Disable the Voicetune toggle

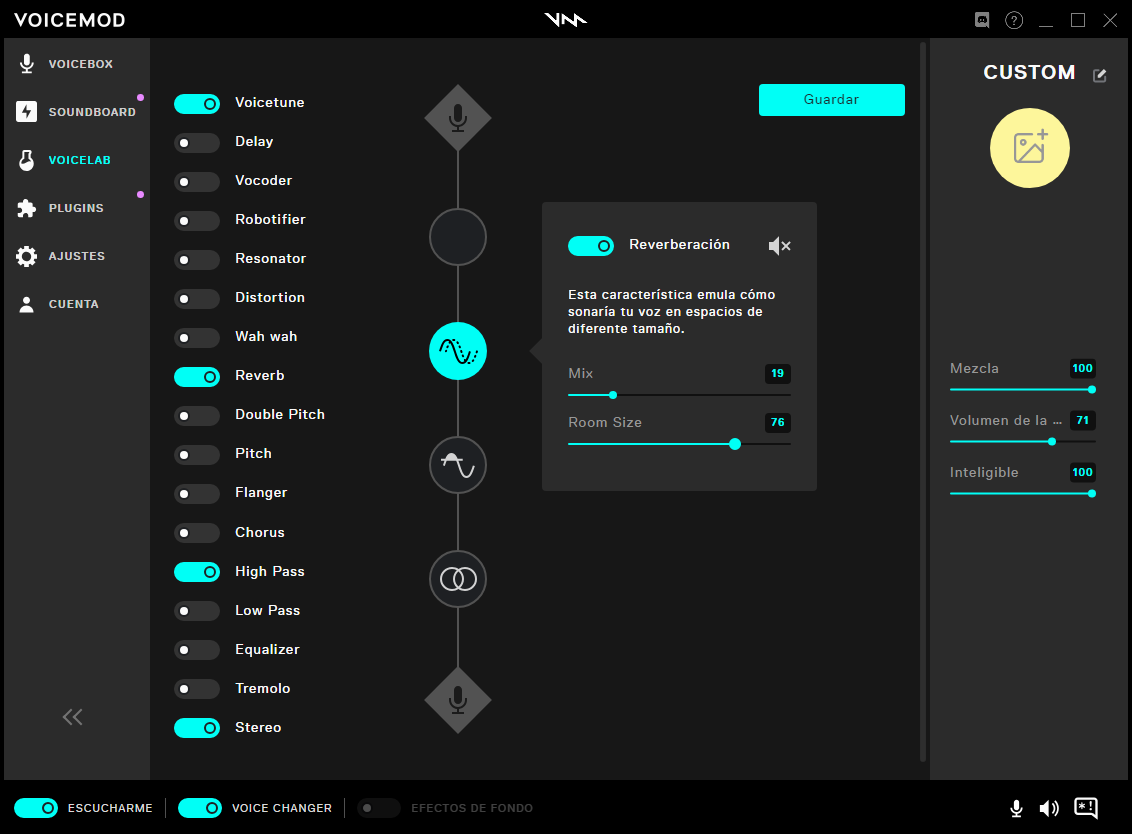(x=197, y=104)
